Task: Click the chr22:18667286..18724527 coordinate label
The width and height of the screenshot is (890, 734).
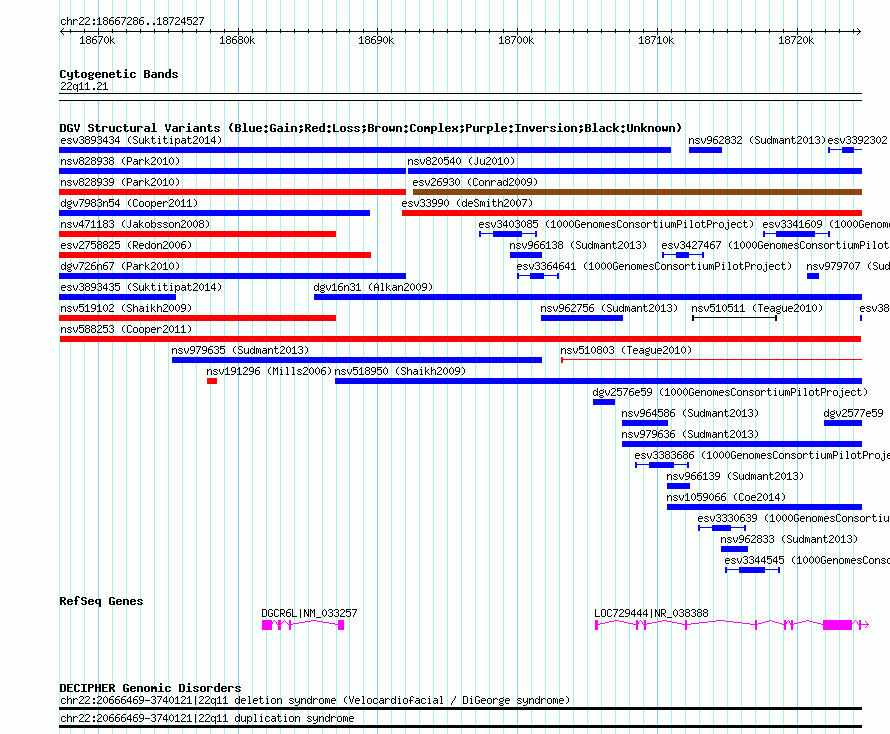Action: click(x=132, y=22)
